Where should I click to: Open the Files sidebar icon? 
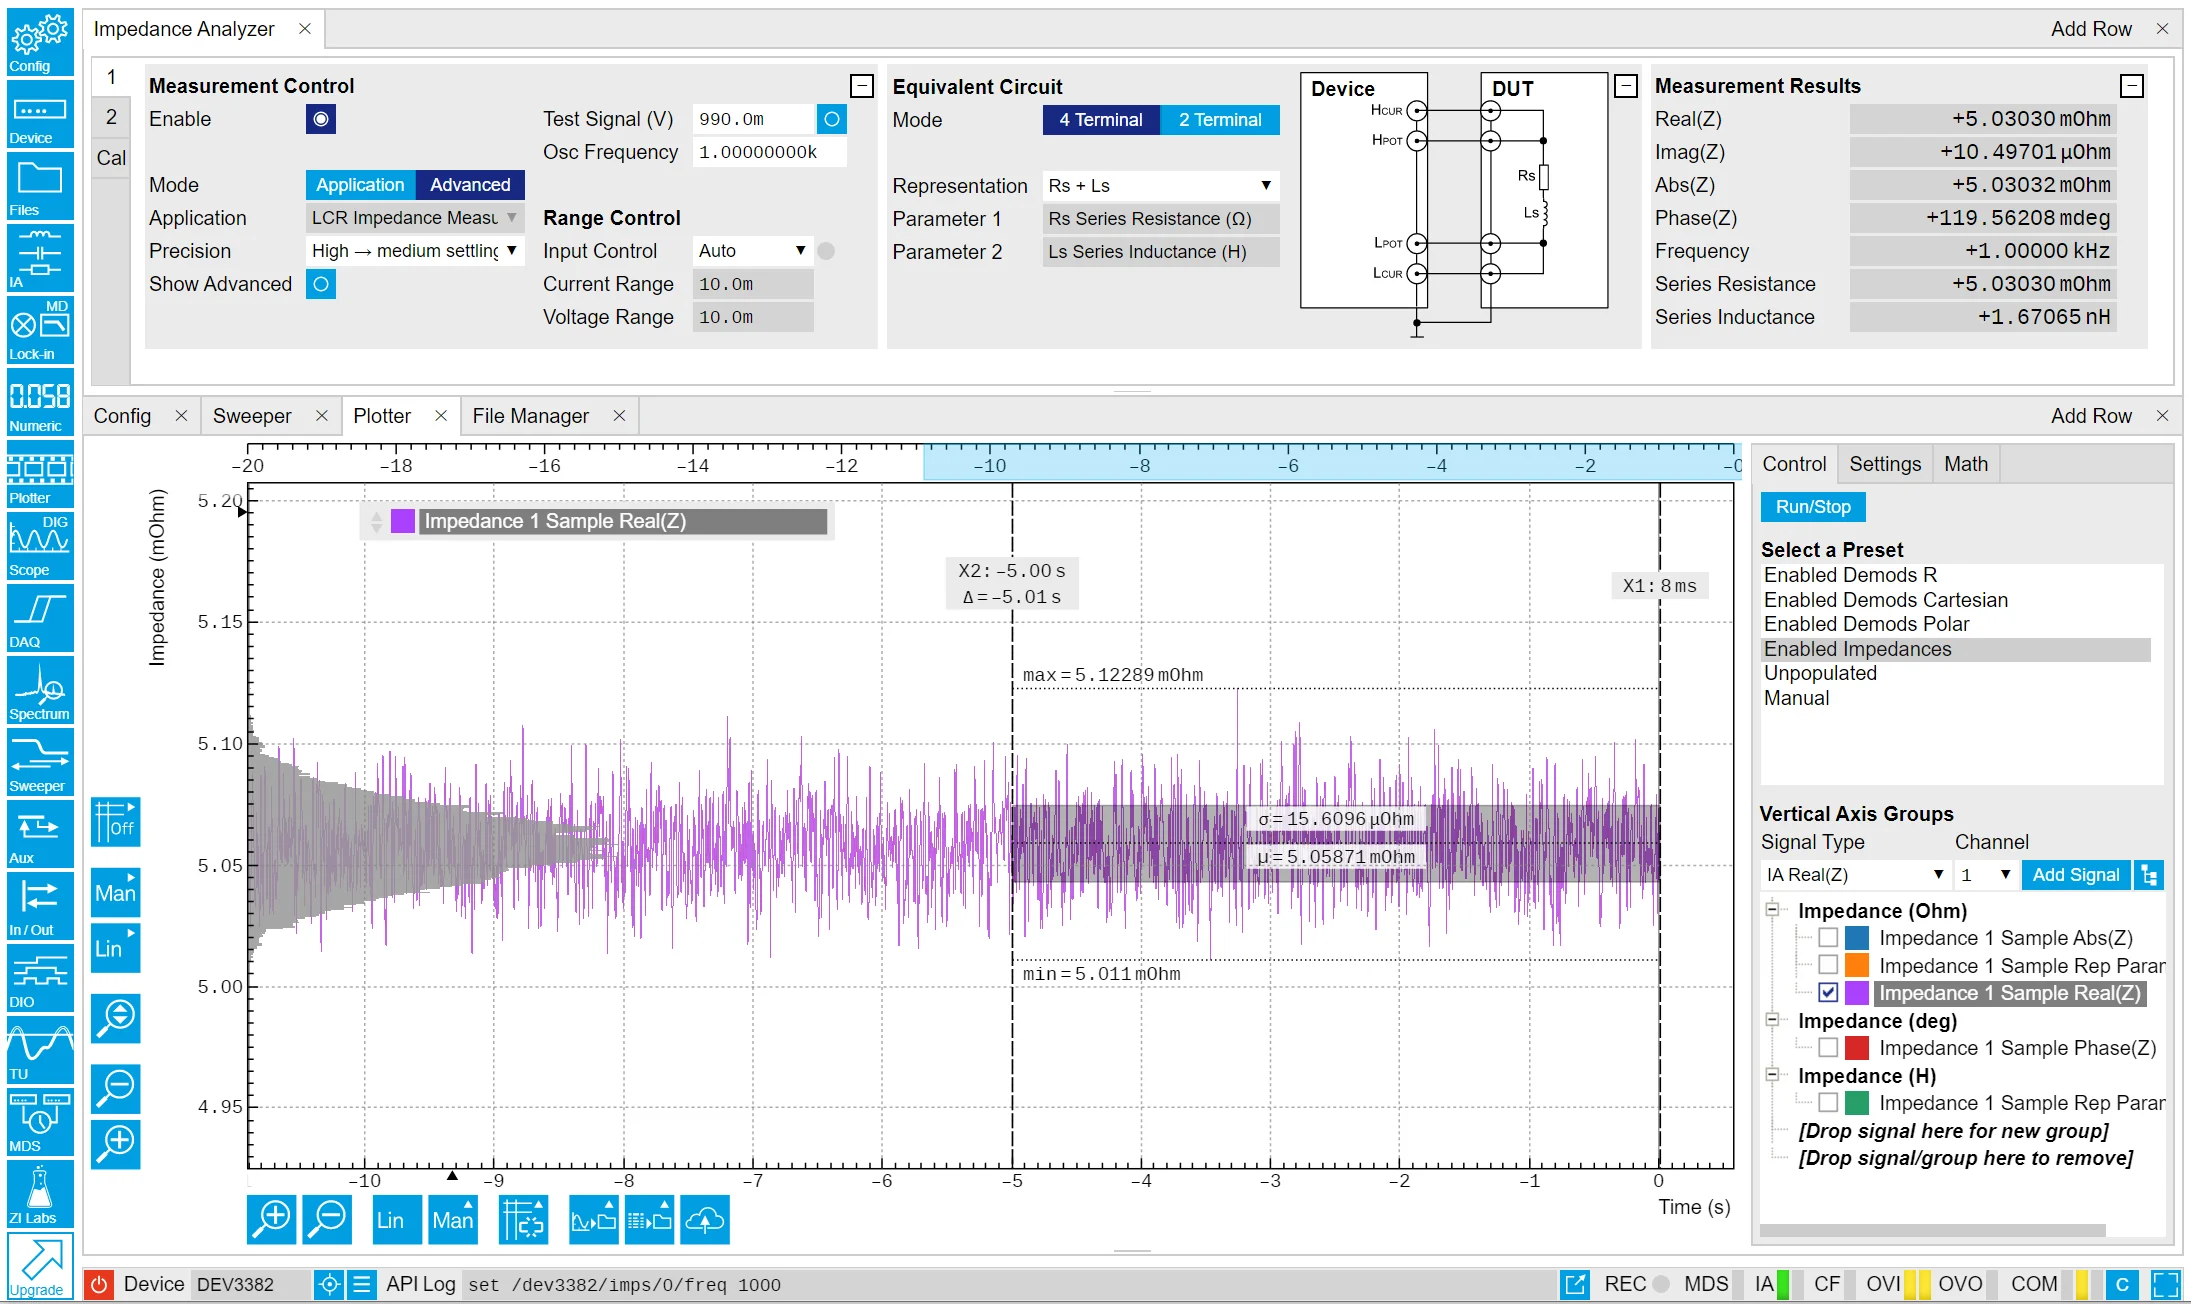click(40, 185)
